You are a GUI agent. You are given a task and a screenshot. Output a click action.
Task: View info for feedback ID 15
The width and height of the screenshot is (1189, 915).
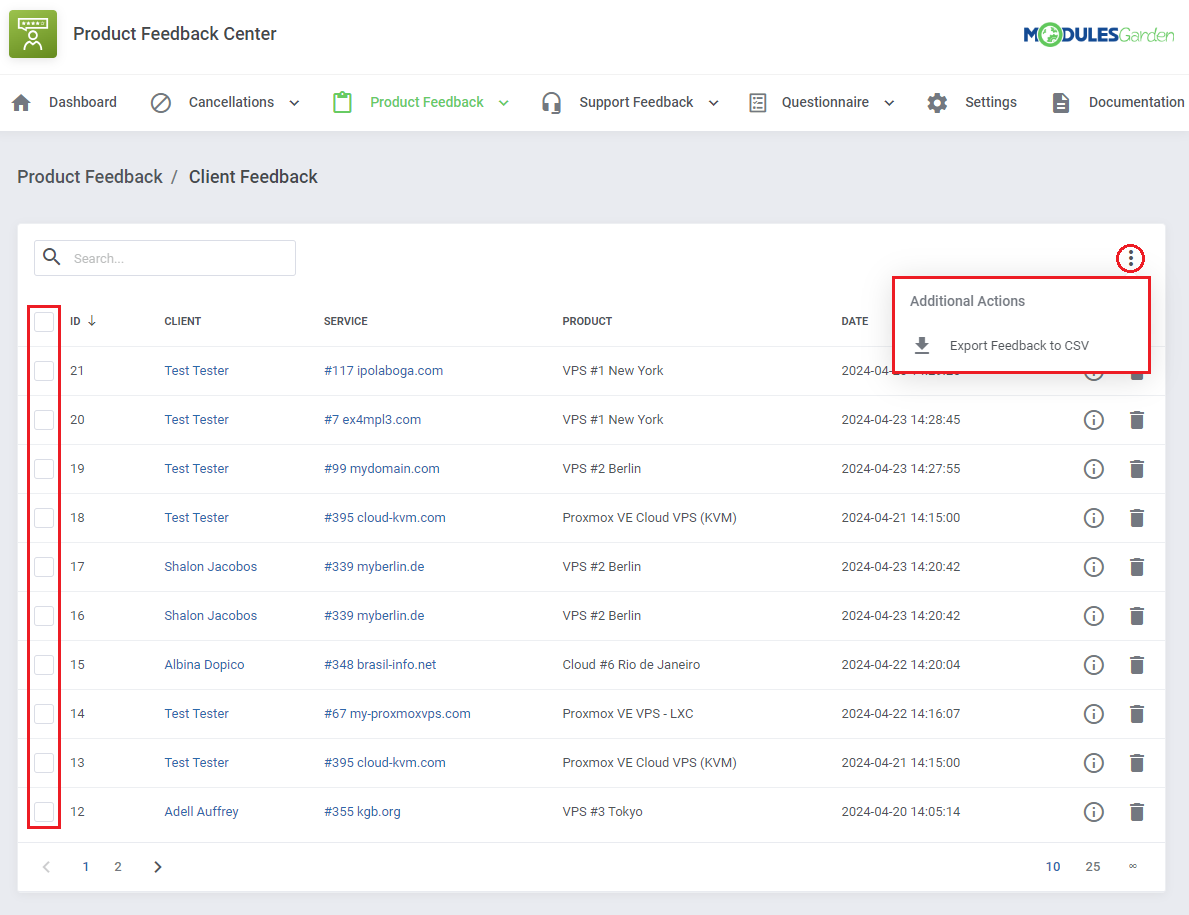click(1093, 665)
